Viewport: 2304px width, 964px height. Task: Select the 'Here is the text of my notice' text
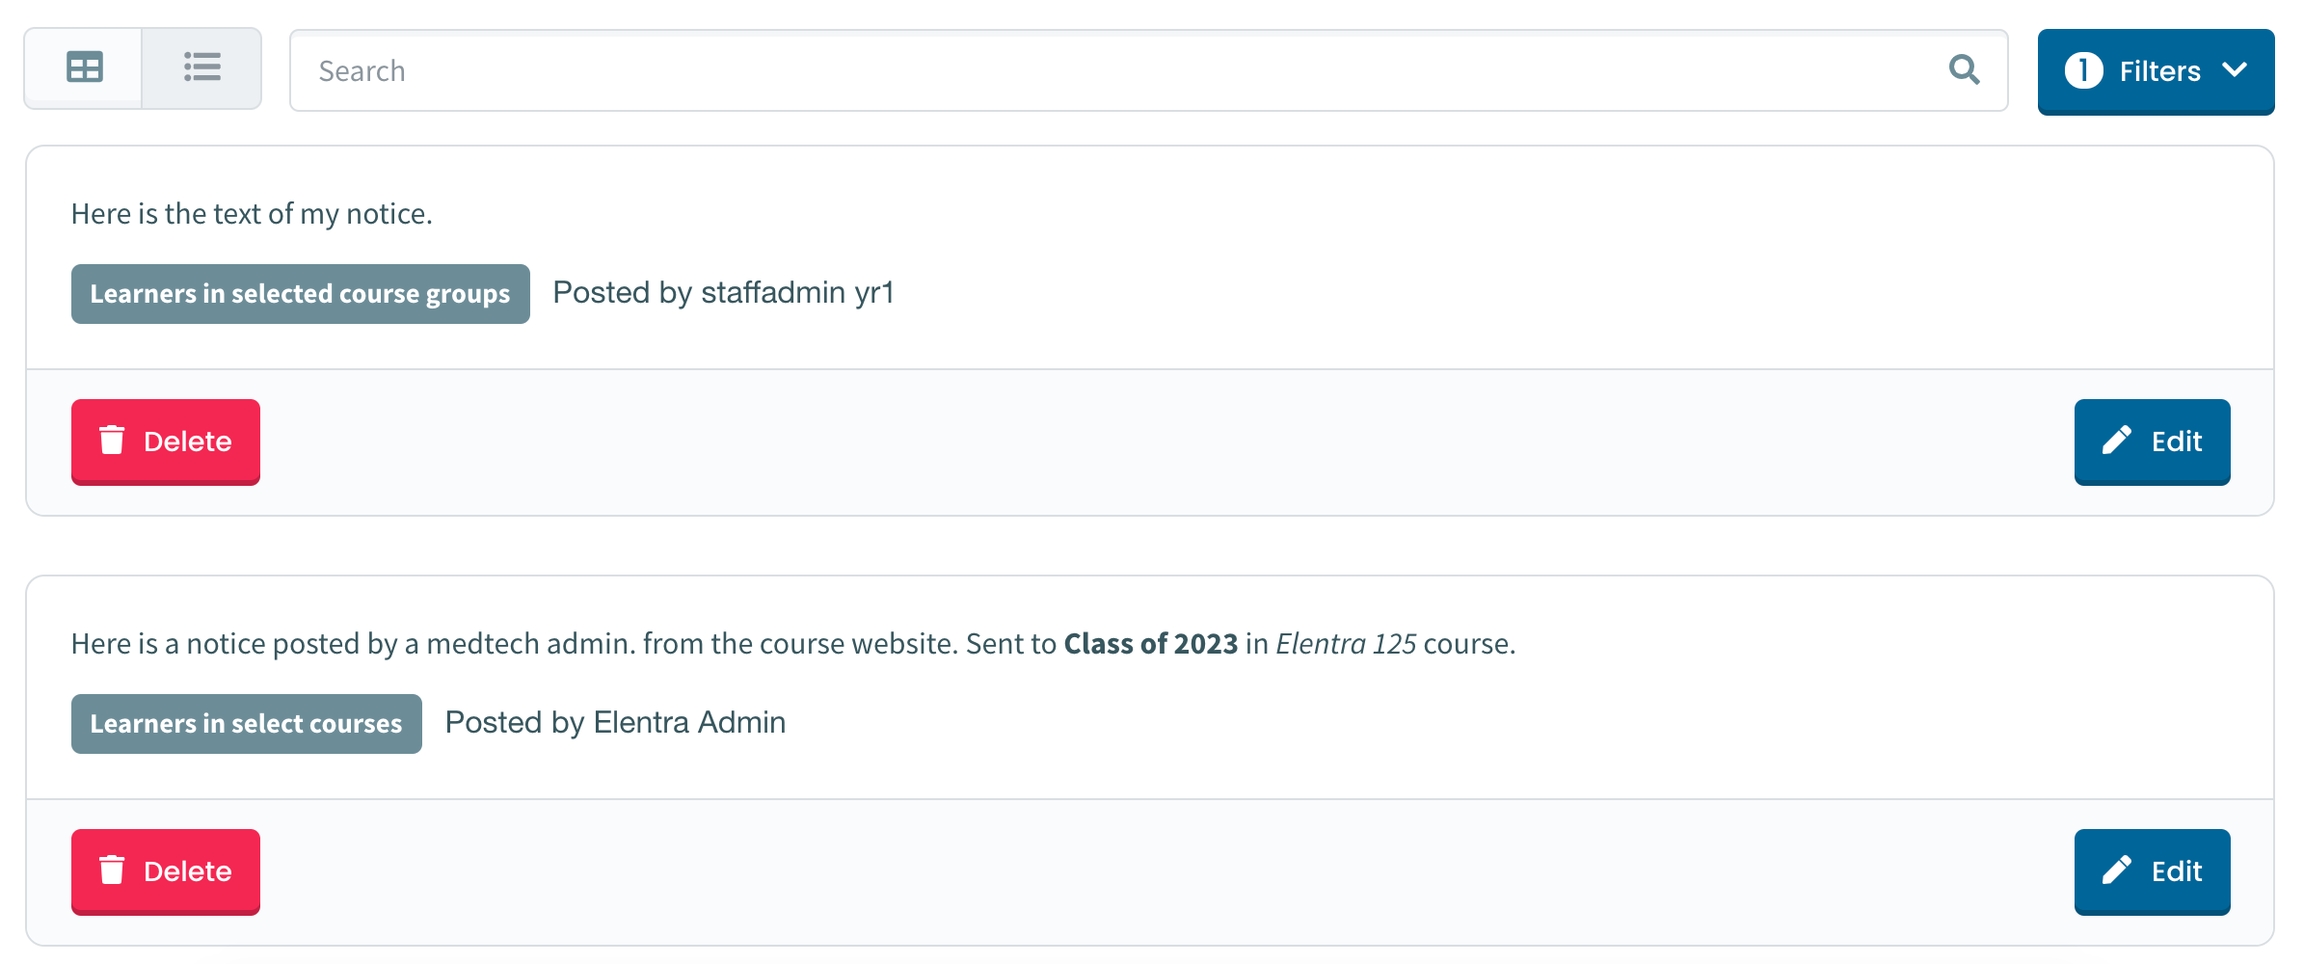[251, 214]
